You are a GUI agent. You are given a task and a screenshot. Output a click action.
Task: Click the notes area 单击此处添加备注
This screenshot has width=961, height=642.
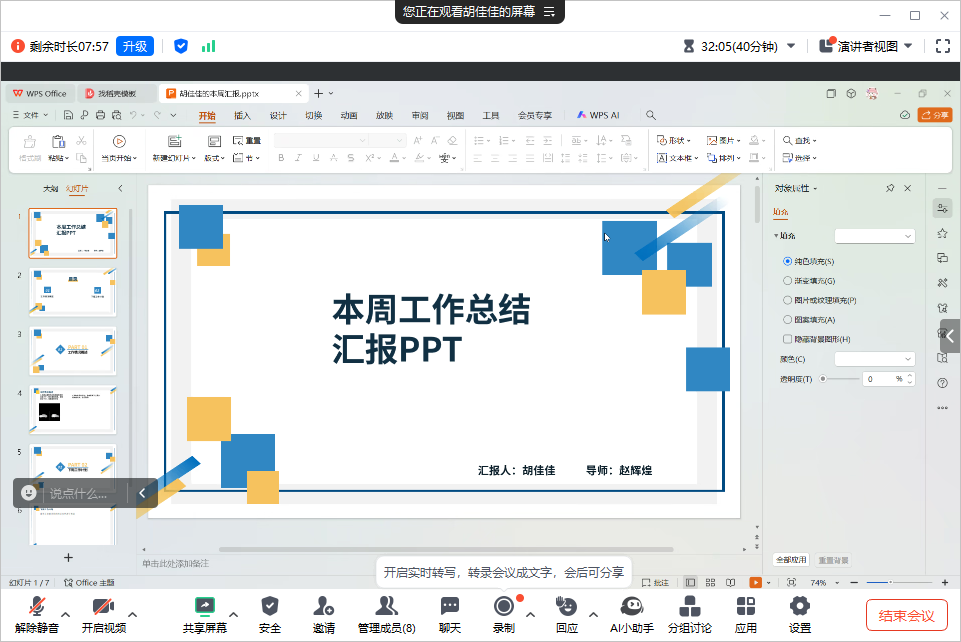point(176,564)
